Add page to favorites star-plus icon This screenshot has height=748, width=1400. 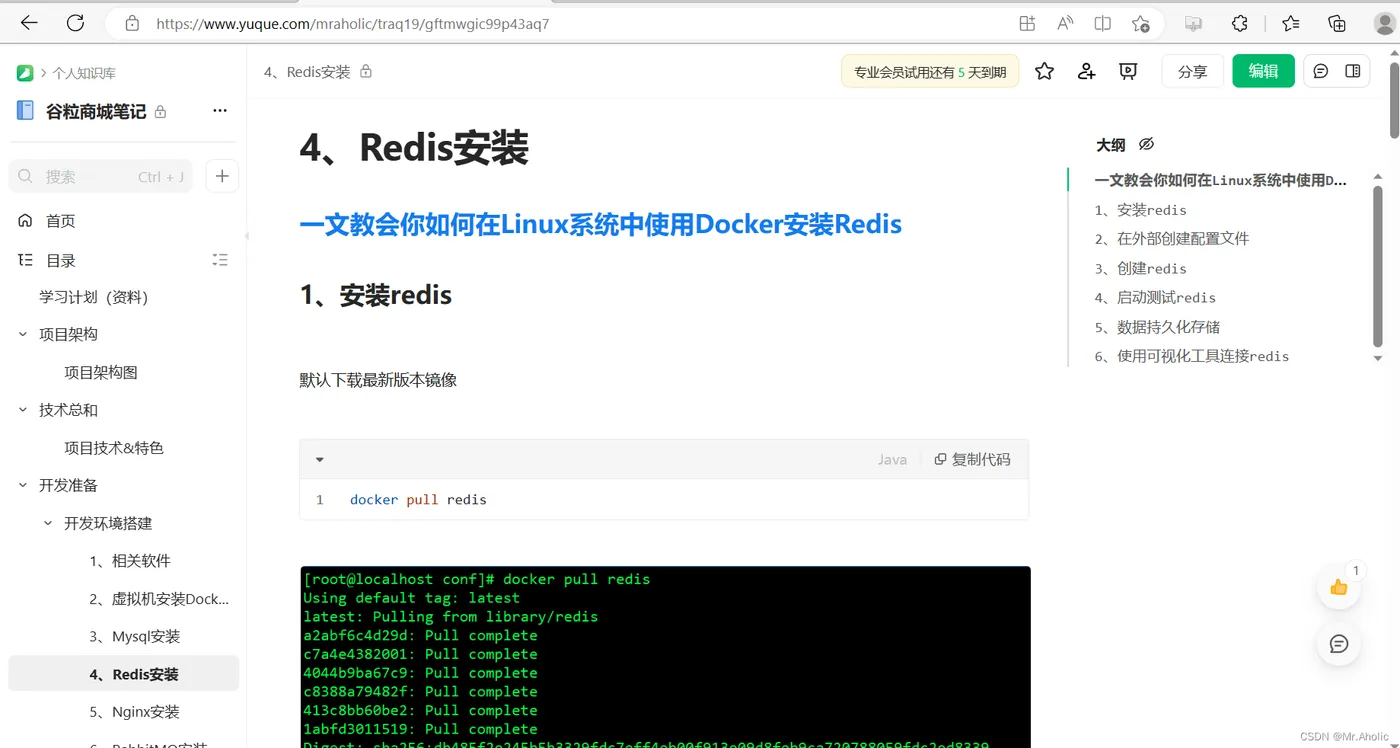(x=1140, y=23)
